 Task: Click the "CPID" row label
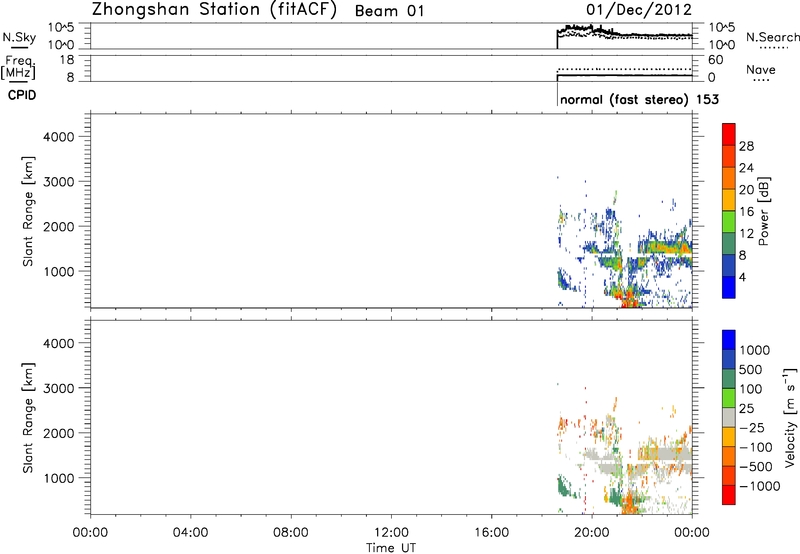[22, 95]
